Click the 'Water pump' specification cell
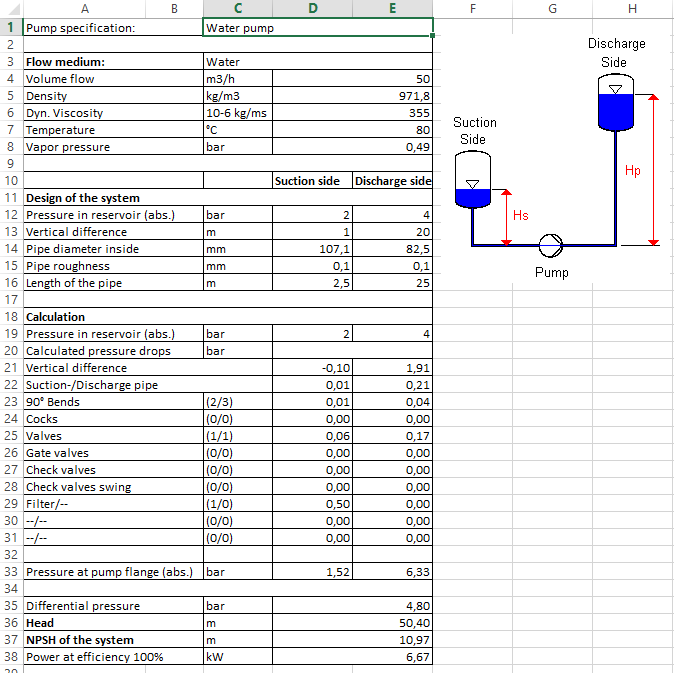674x673 pixels. pyautogui.click(x=318, y=28)
